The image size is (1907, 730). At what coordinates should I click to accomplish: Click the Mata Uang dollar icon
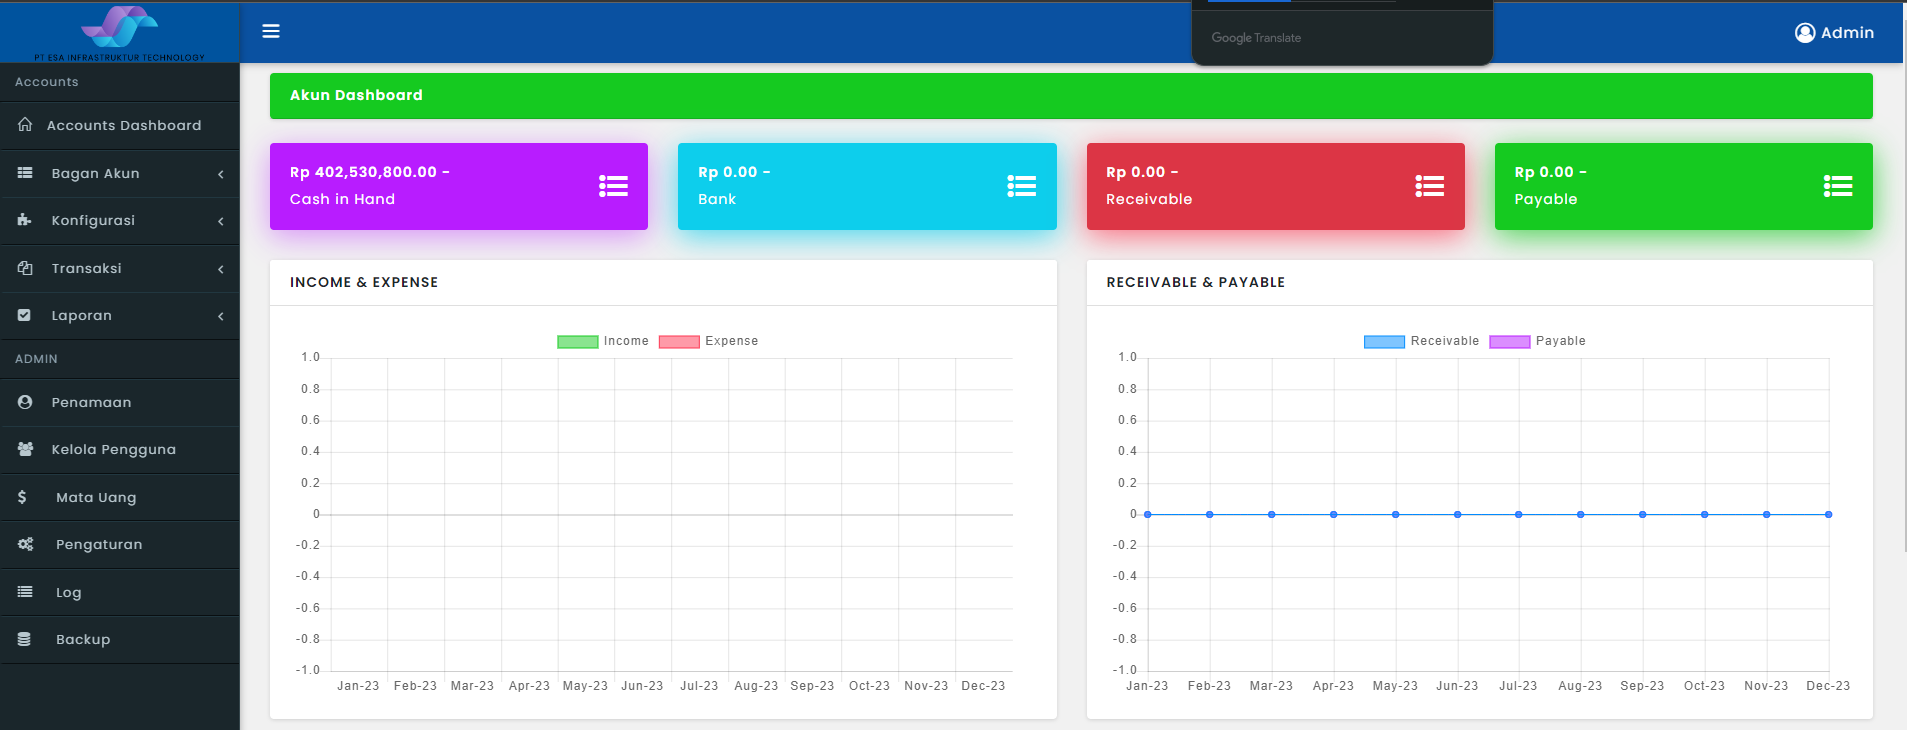[22, 497]
